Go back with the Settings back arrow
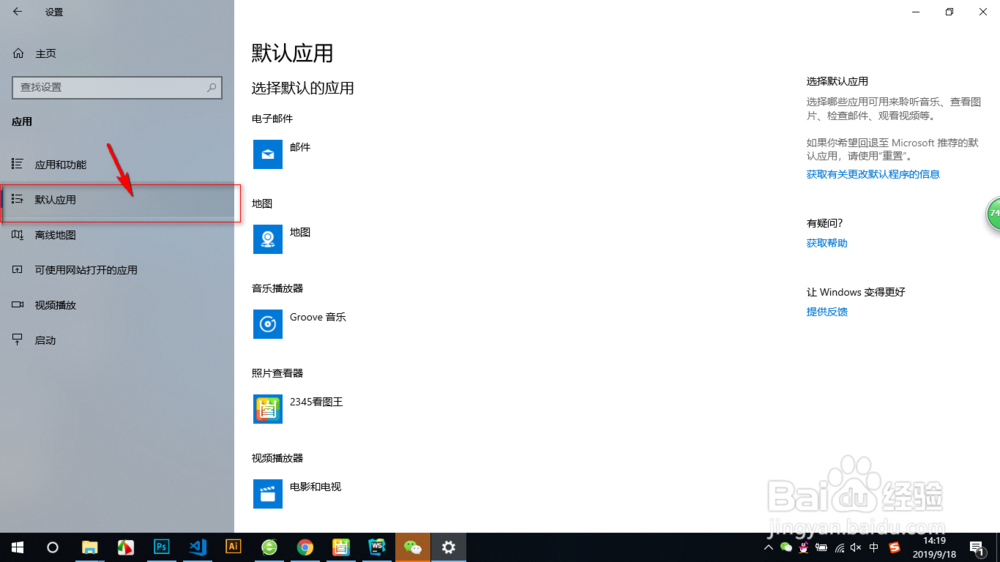The image size is (1000, 562). pyautogui.click(x=17, y=11)
